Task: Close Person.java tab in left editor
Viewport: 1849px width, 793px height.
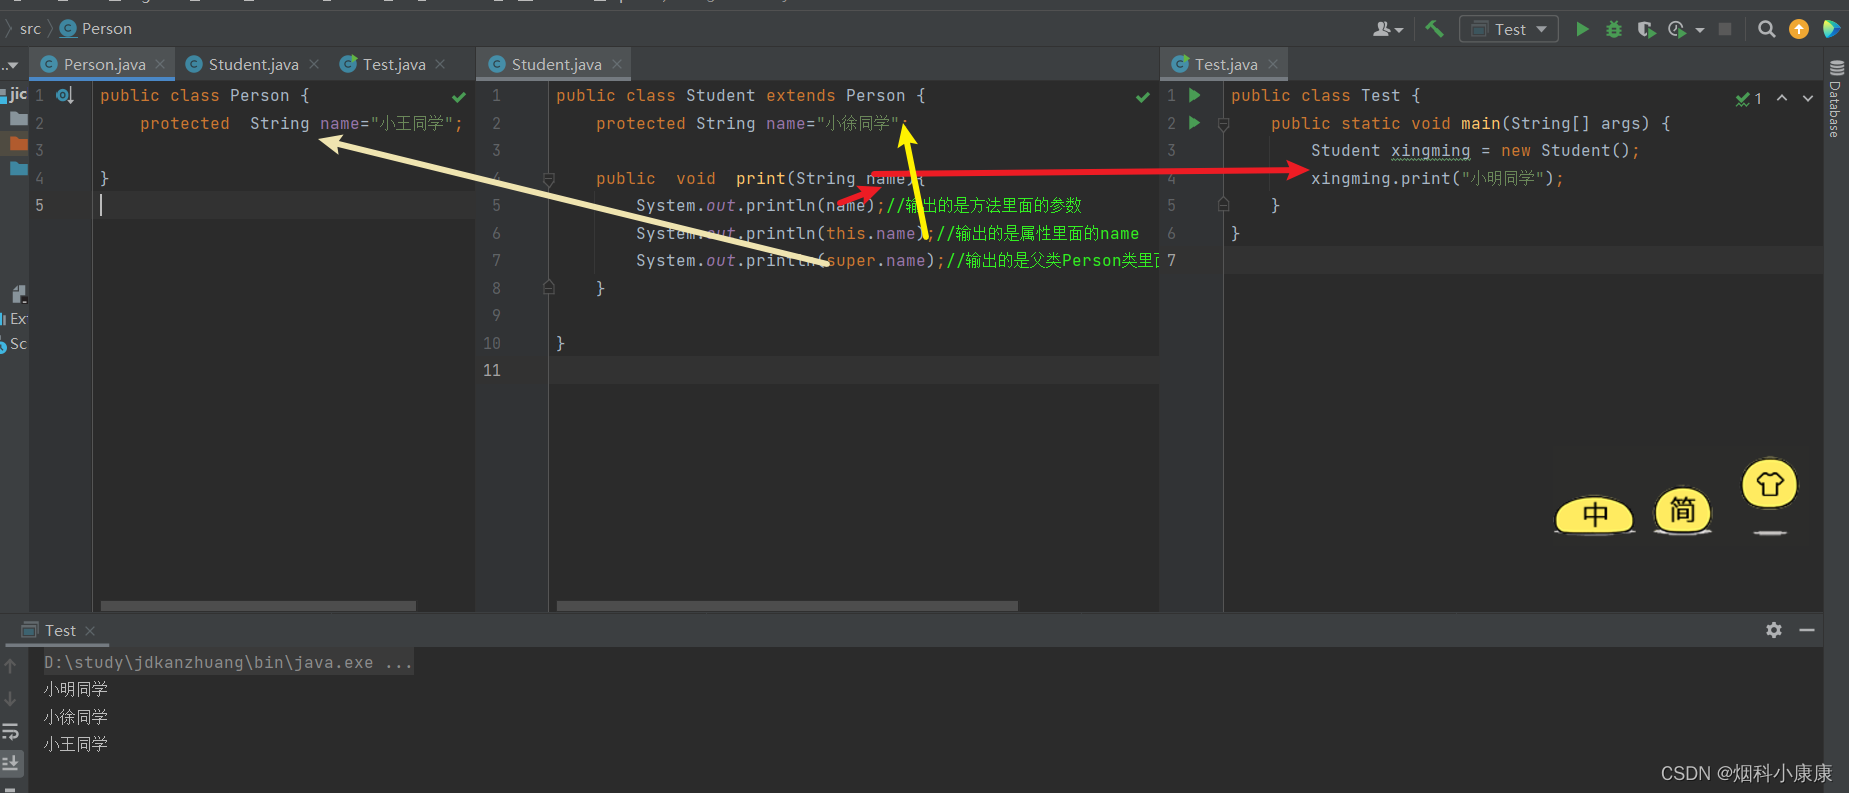Action: tap(160, 64)
